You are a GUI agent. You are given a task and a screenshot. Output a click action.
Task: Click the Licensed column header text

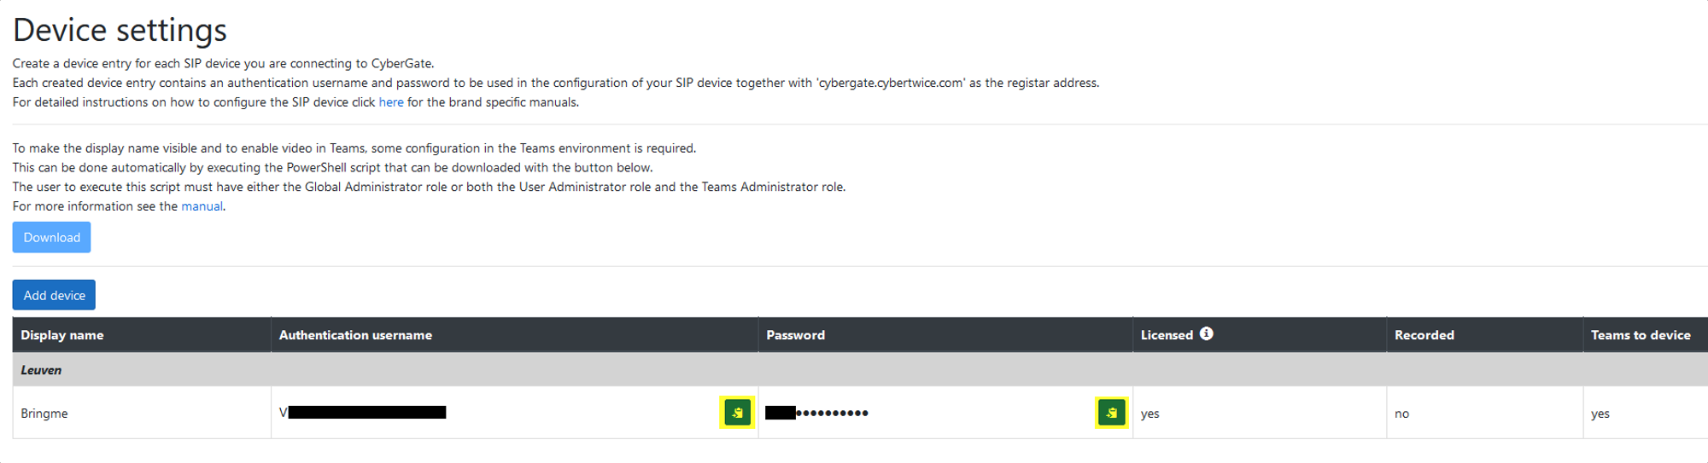point(1166,335)
